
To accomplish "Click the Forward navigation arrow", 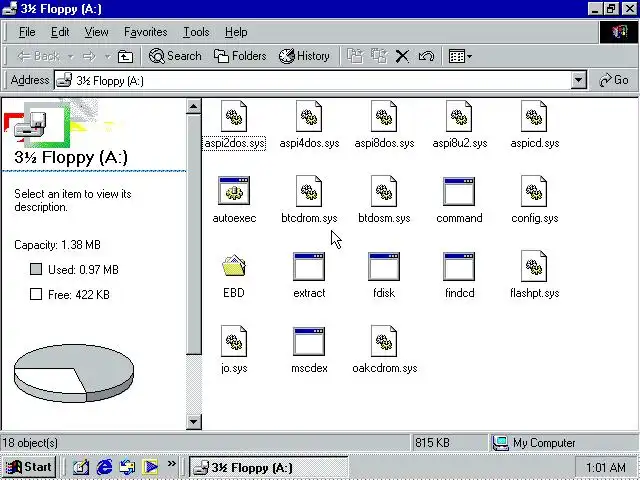I will pyautogui.click(x=89, y=56).
